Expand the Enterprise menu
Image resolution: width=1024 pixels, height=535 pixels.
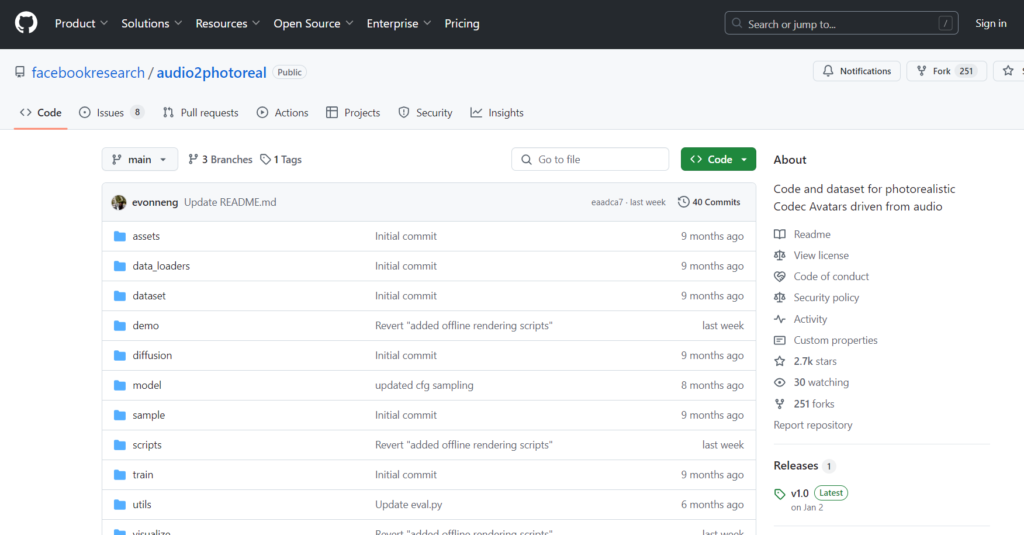(x=399, y=24)
